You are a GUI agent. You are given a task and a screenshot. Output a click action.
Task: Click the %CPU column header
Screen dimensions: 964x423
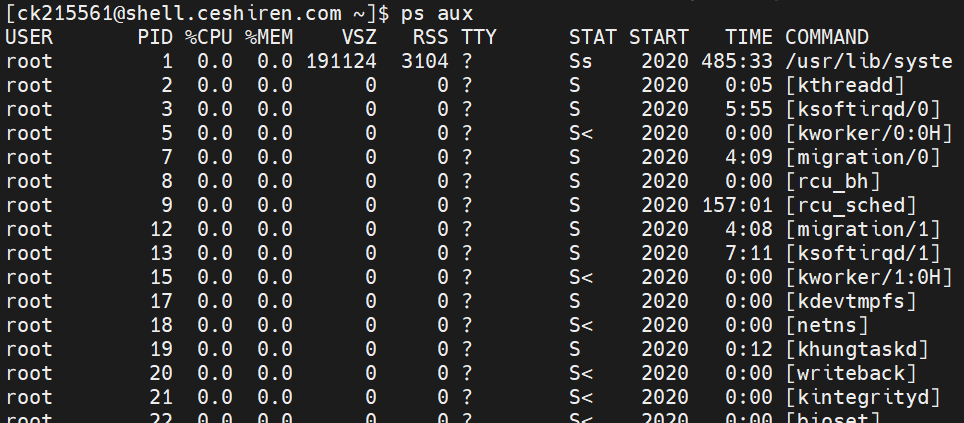209,37
